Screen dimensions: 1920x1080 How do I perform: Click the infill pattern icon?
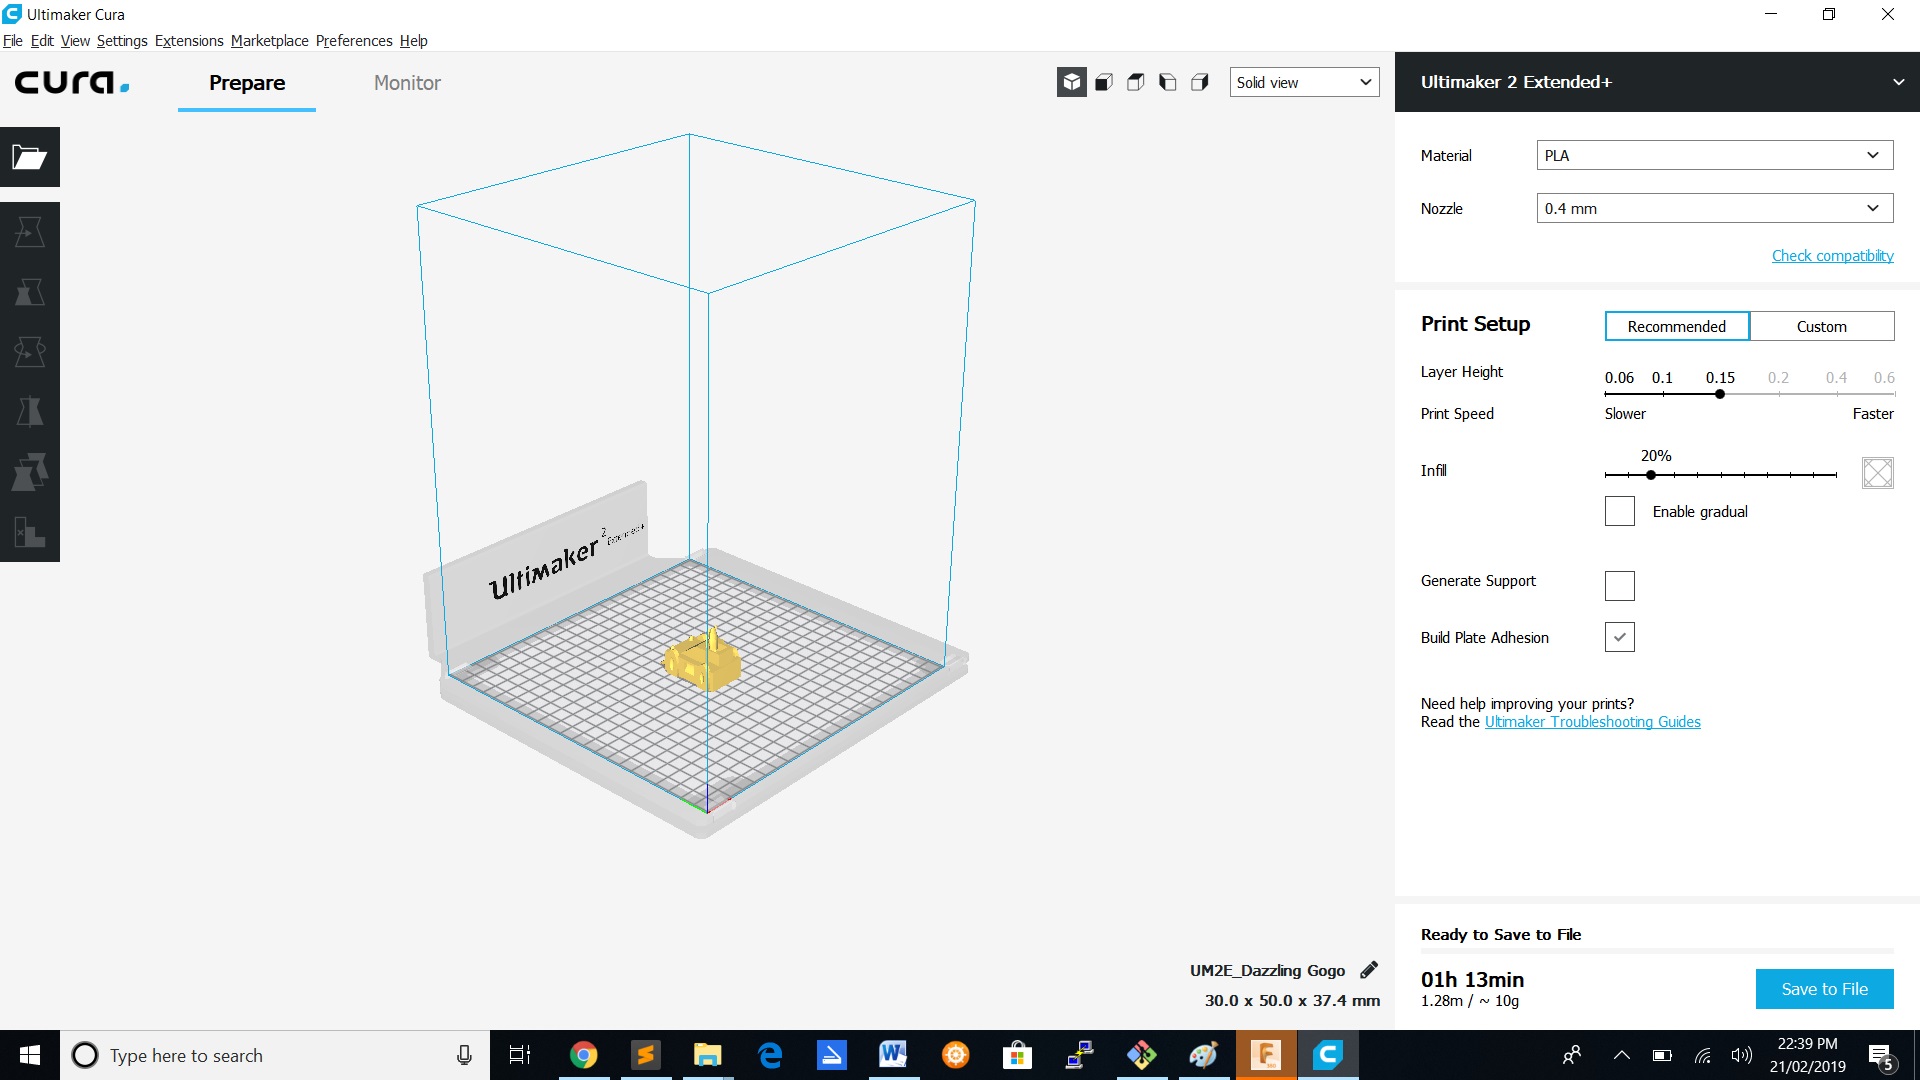1877,472
